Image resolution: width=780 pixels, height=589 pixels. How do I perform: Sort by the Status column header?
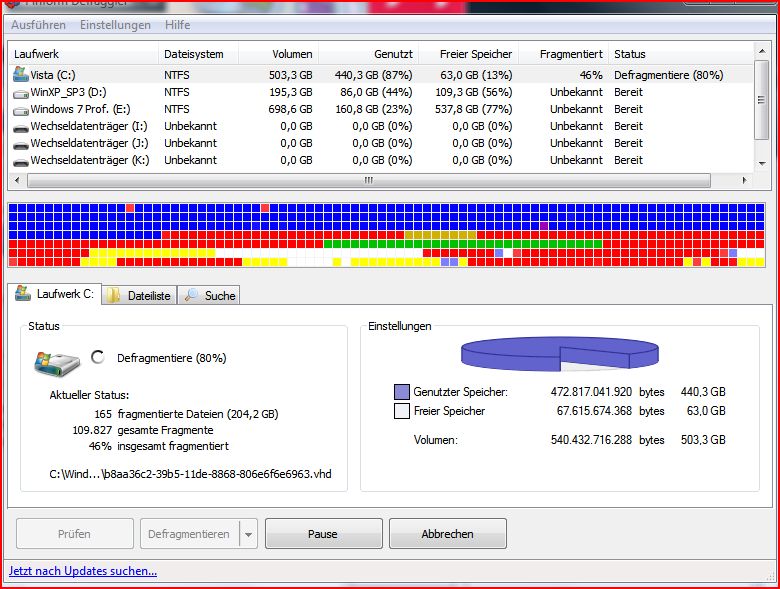tap(682, 54)
